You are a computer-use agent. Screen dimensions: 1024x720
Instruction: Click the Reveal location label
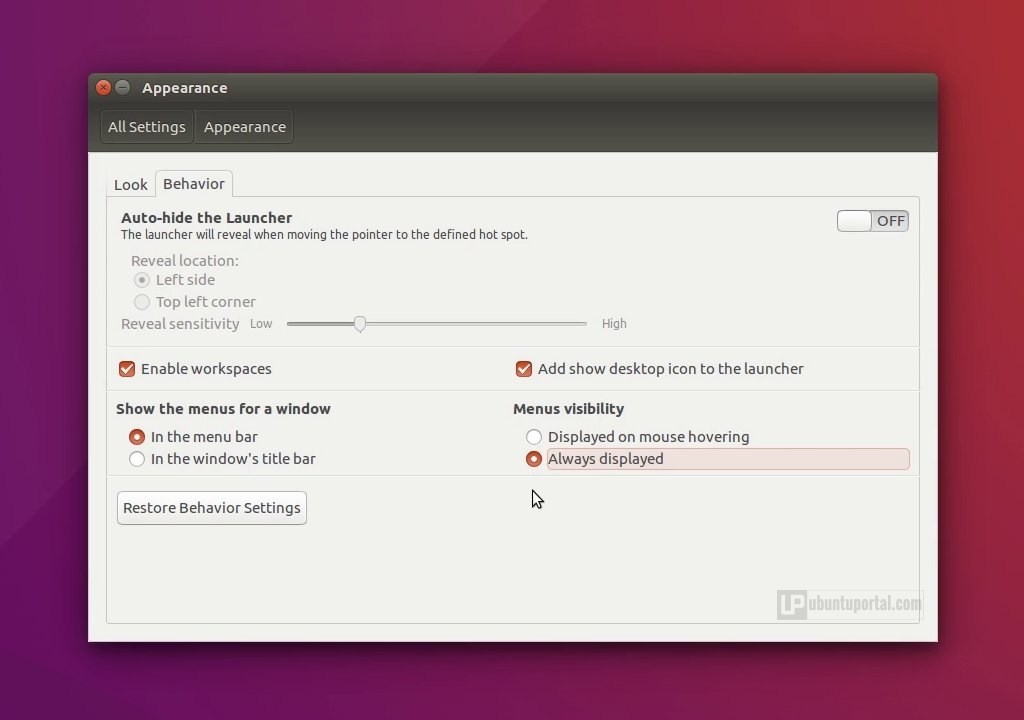[x=185, y=261]
